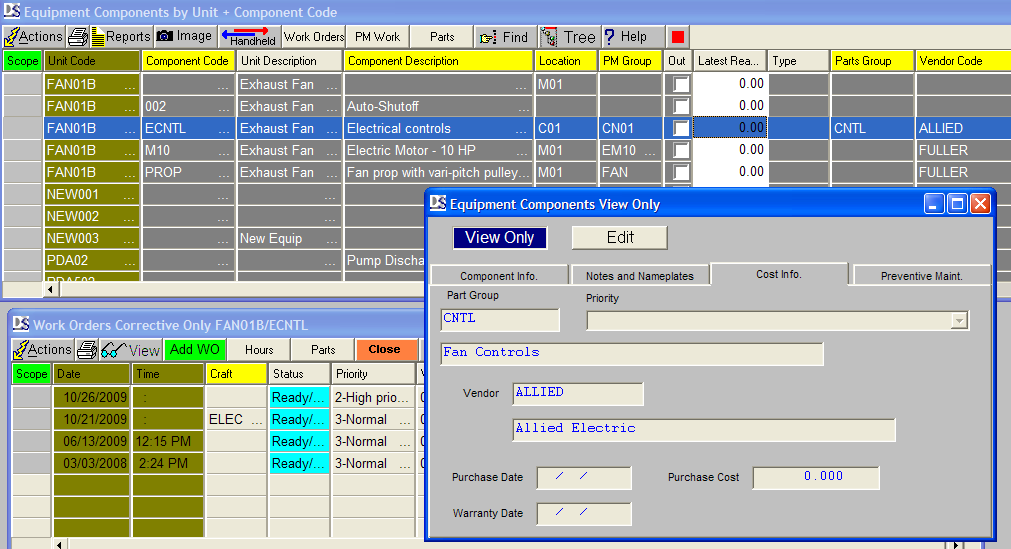Switch to Tree view
The width and height of the screenshot is (1011, 549).
pyautogui.click(x=568, y=37)
